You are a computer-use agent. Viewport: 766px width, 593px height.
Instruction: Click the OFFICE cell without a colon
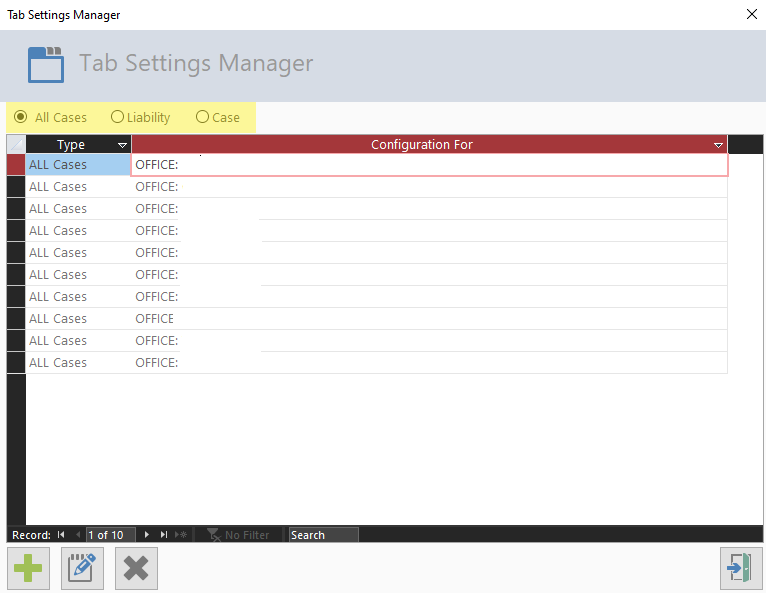(x=429, y=318)
